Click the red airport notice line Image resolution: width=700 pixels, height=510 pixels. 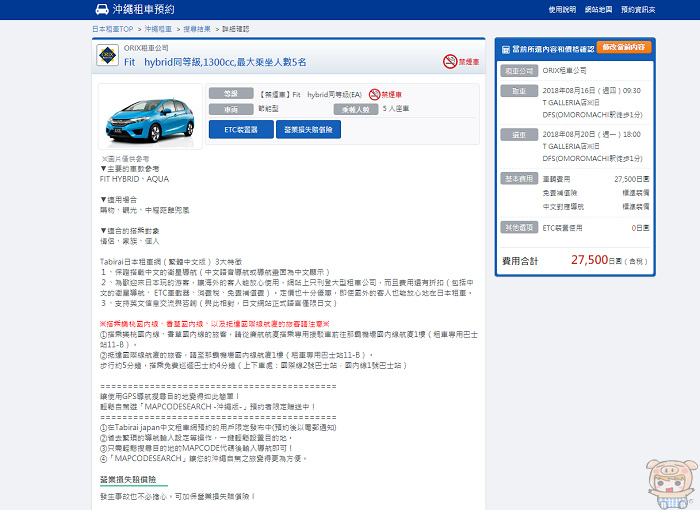(x=215, y=324)
